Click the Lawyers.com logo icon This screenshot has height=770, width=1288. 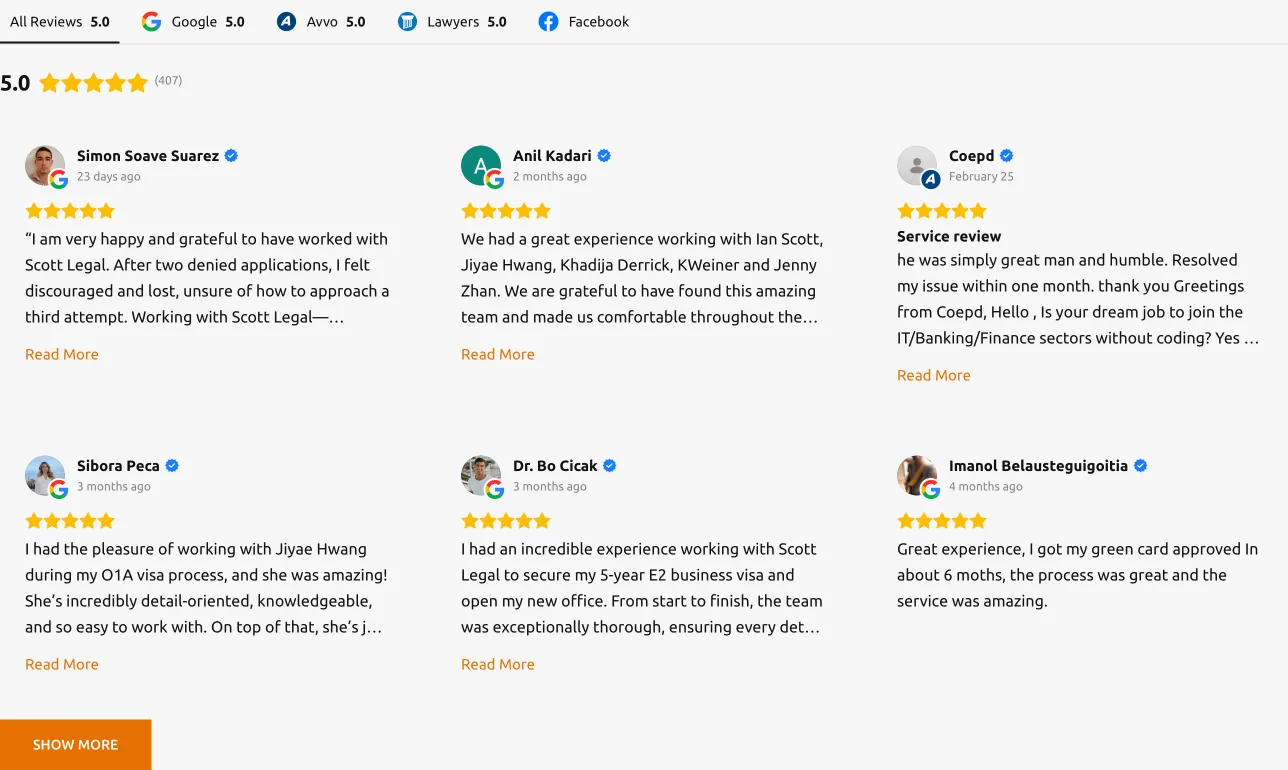click(x=407, y=22)
